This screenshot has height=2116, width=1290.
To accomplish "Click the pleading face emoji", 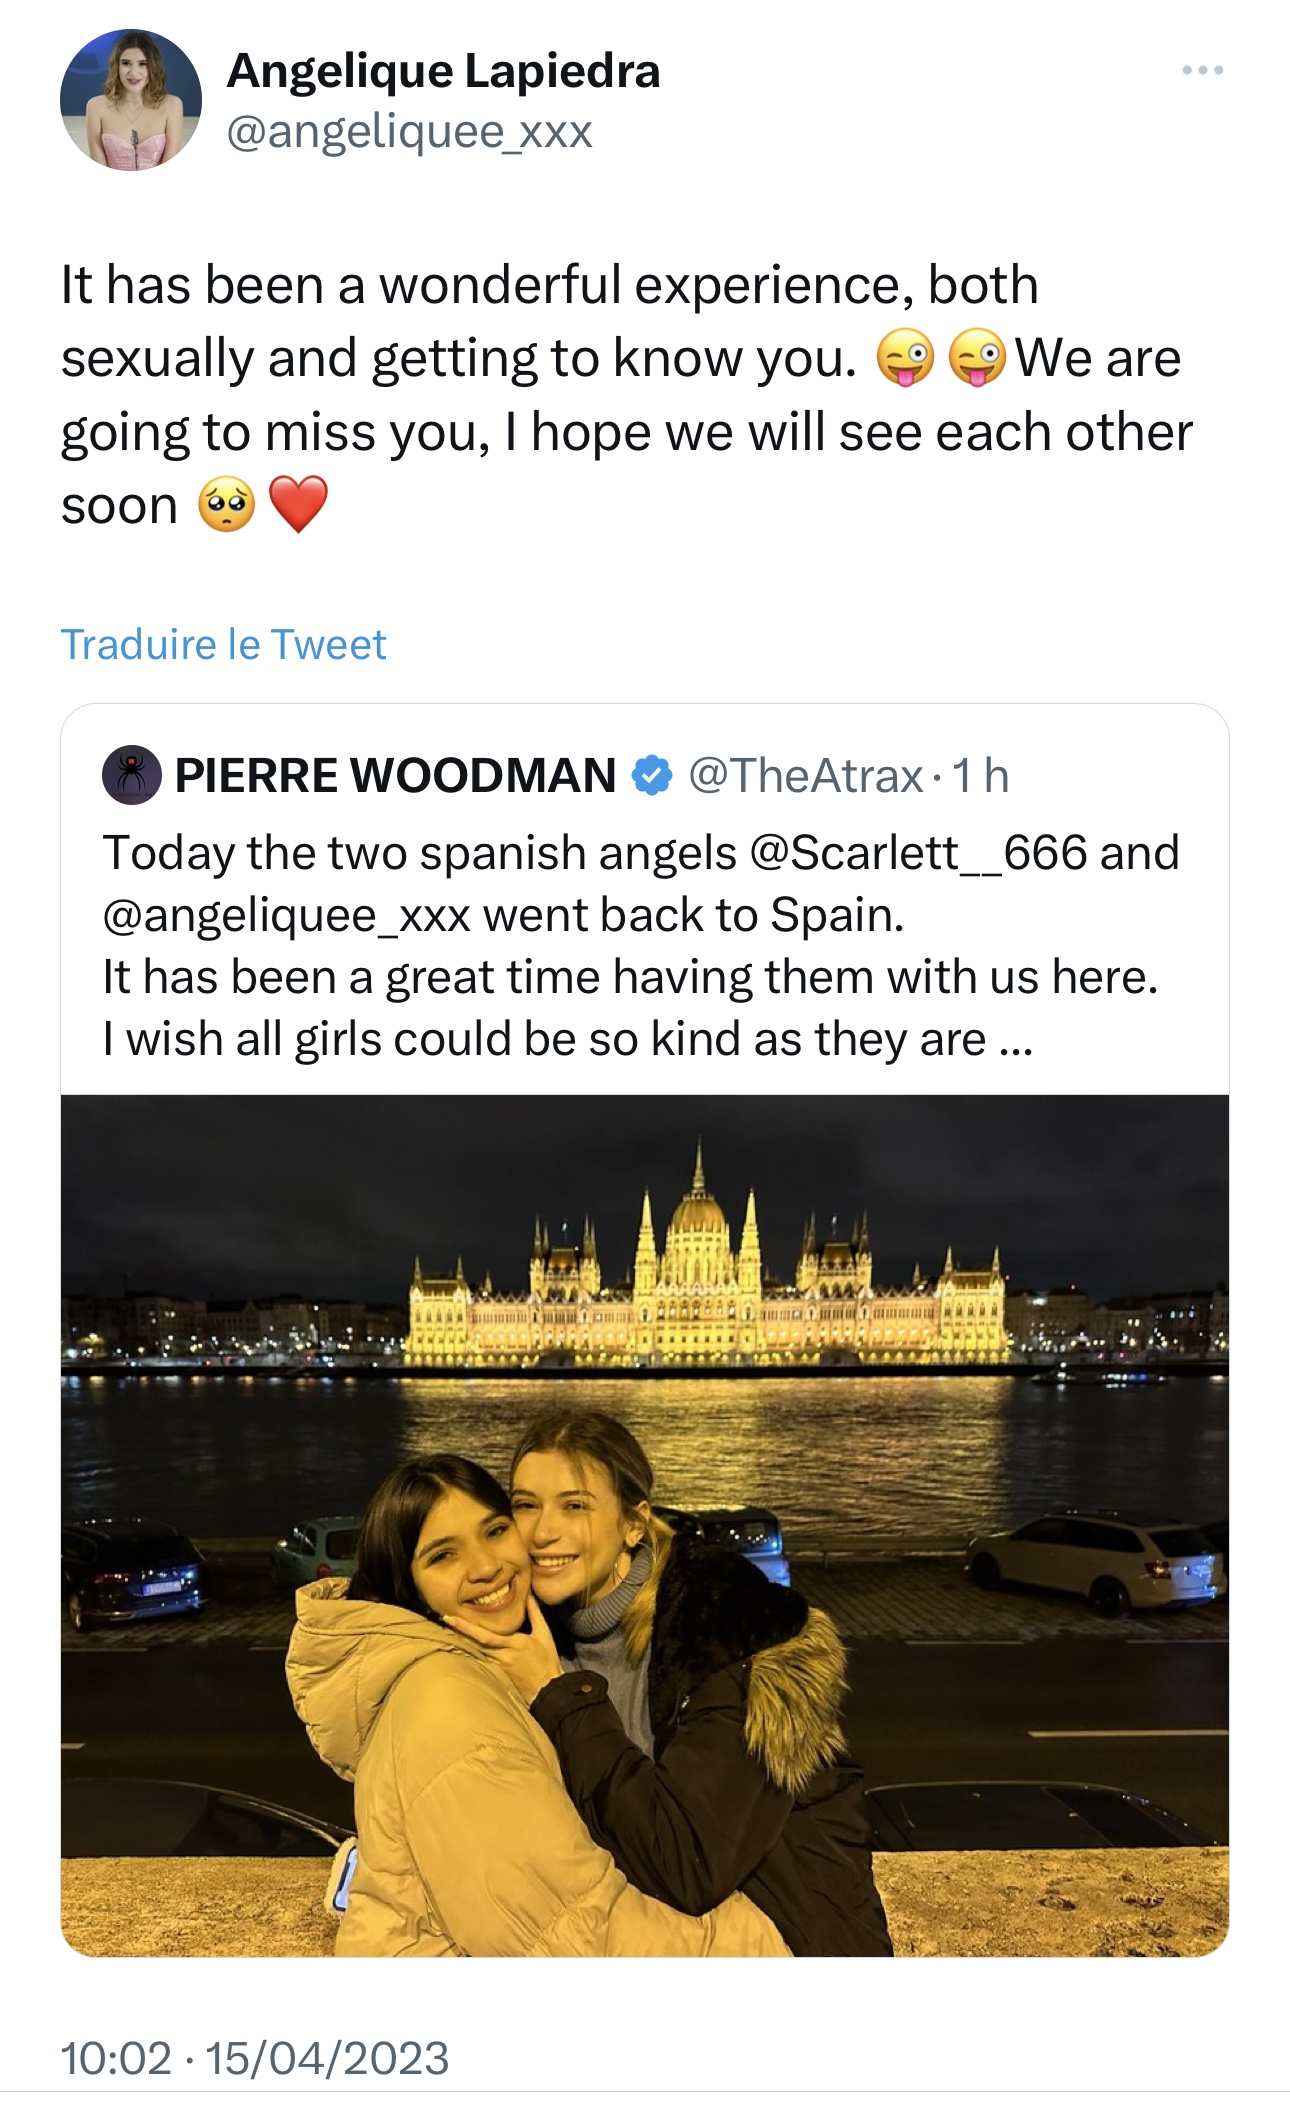I will click(227, 504).
